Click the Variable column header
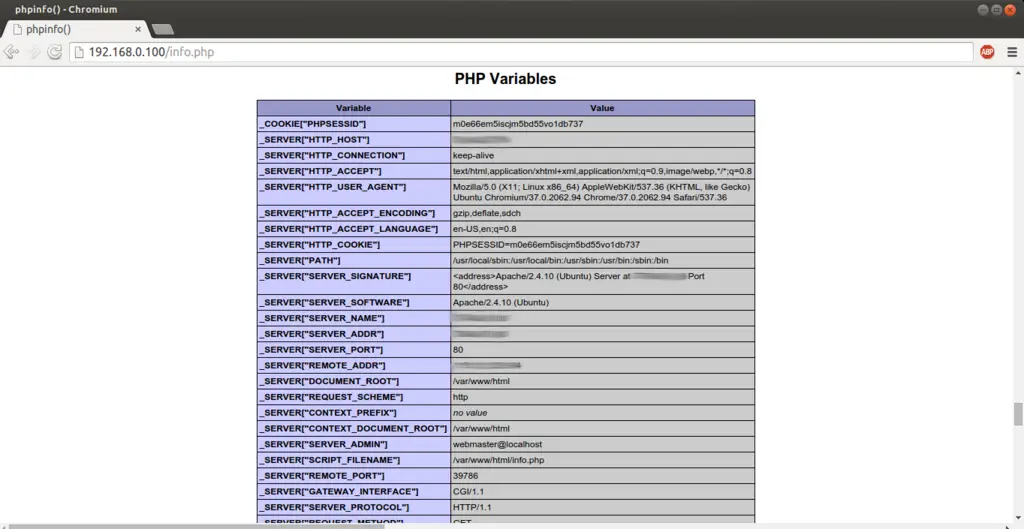Screen dimensions: 1024x529 pos(353,108)
